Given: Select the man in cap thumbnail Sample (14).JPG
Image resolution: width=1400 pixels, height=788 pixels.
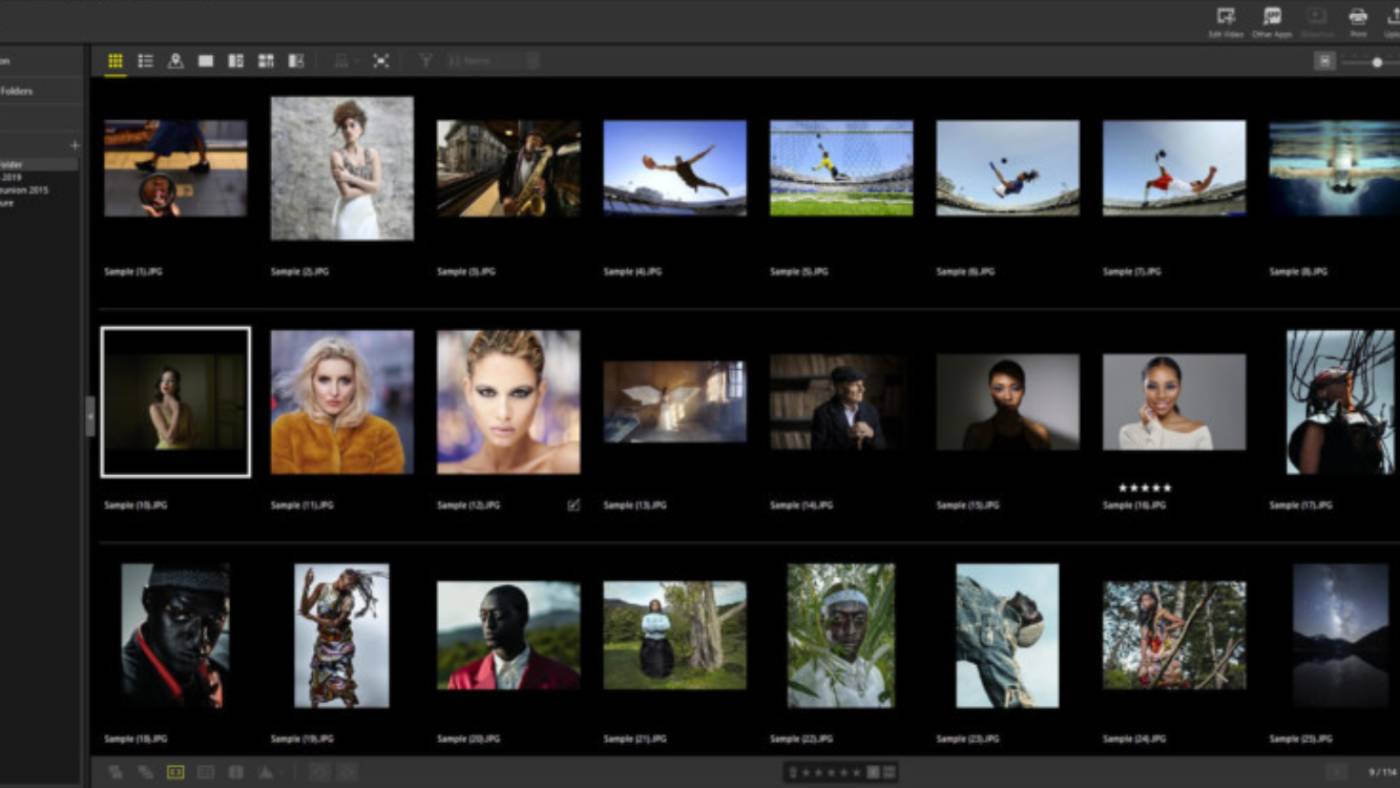Looking at the screenshot, I should (x=841, y=402).
